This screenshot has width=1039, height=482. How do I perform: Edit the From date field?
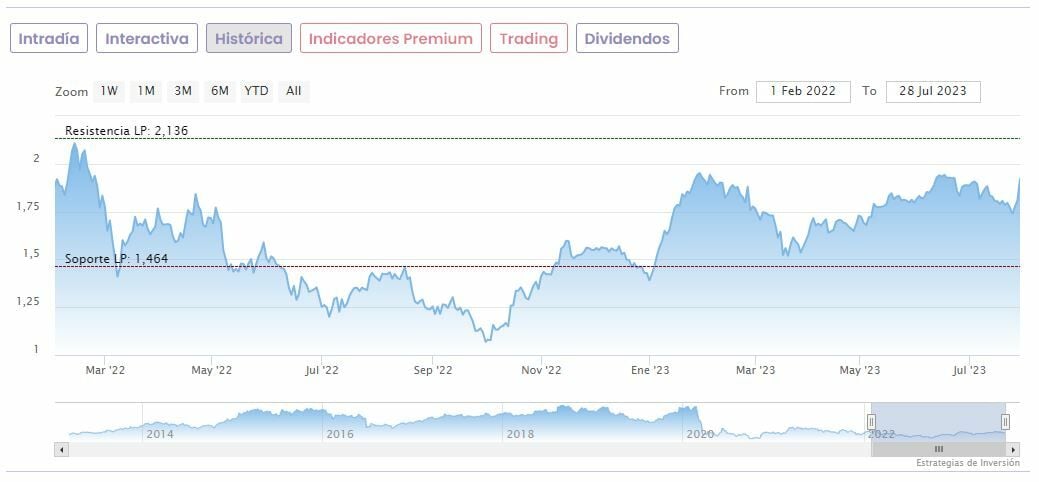click(803, 91)
